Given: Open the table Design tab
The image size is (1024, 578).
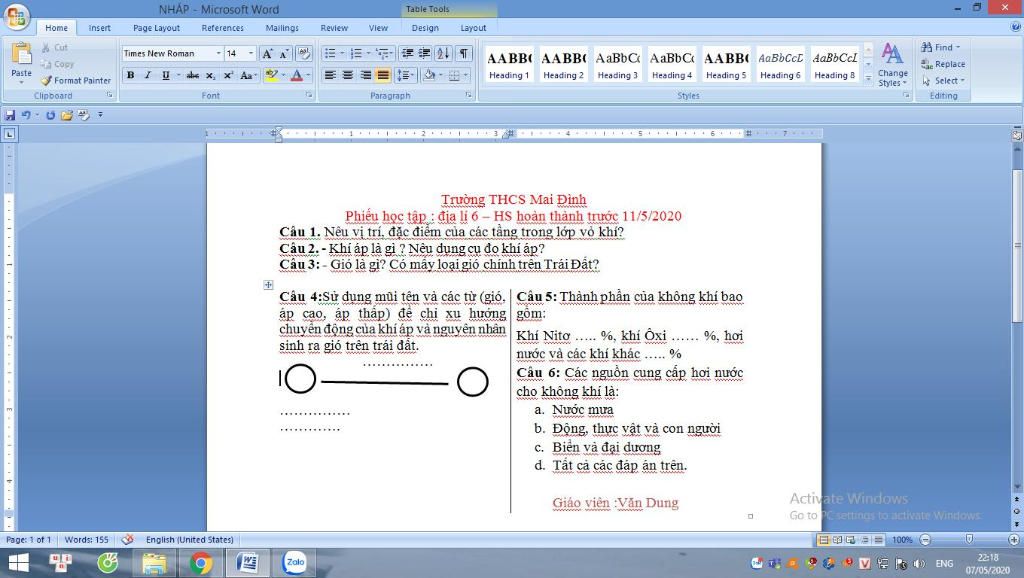Looking at the screenshot, I should pyautogui.click(x=425, y=28).
